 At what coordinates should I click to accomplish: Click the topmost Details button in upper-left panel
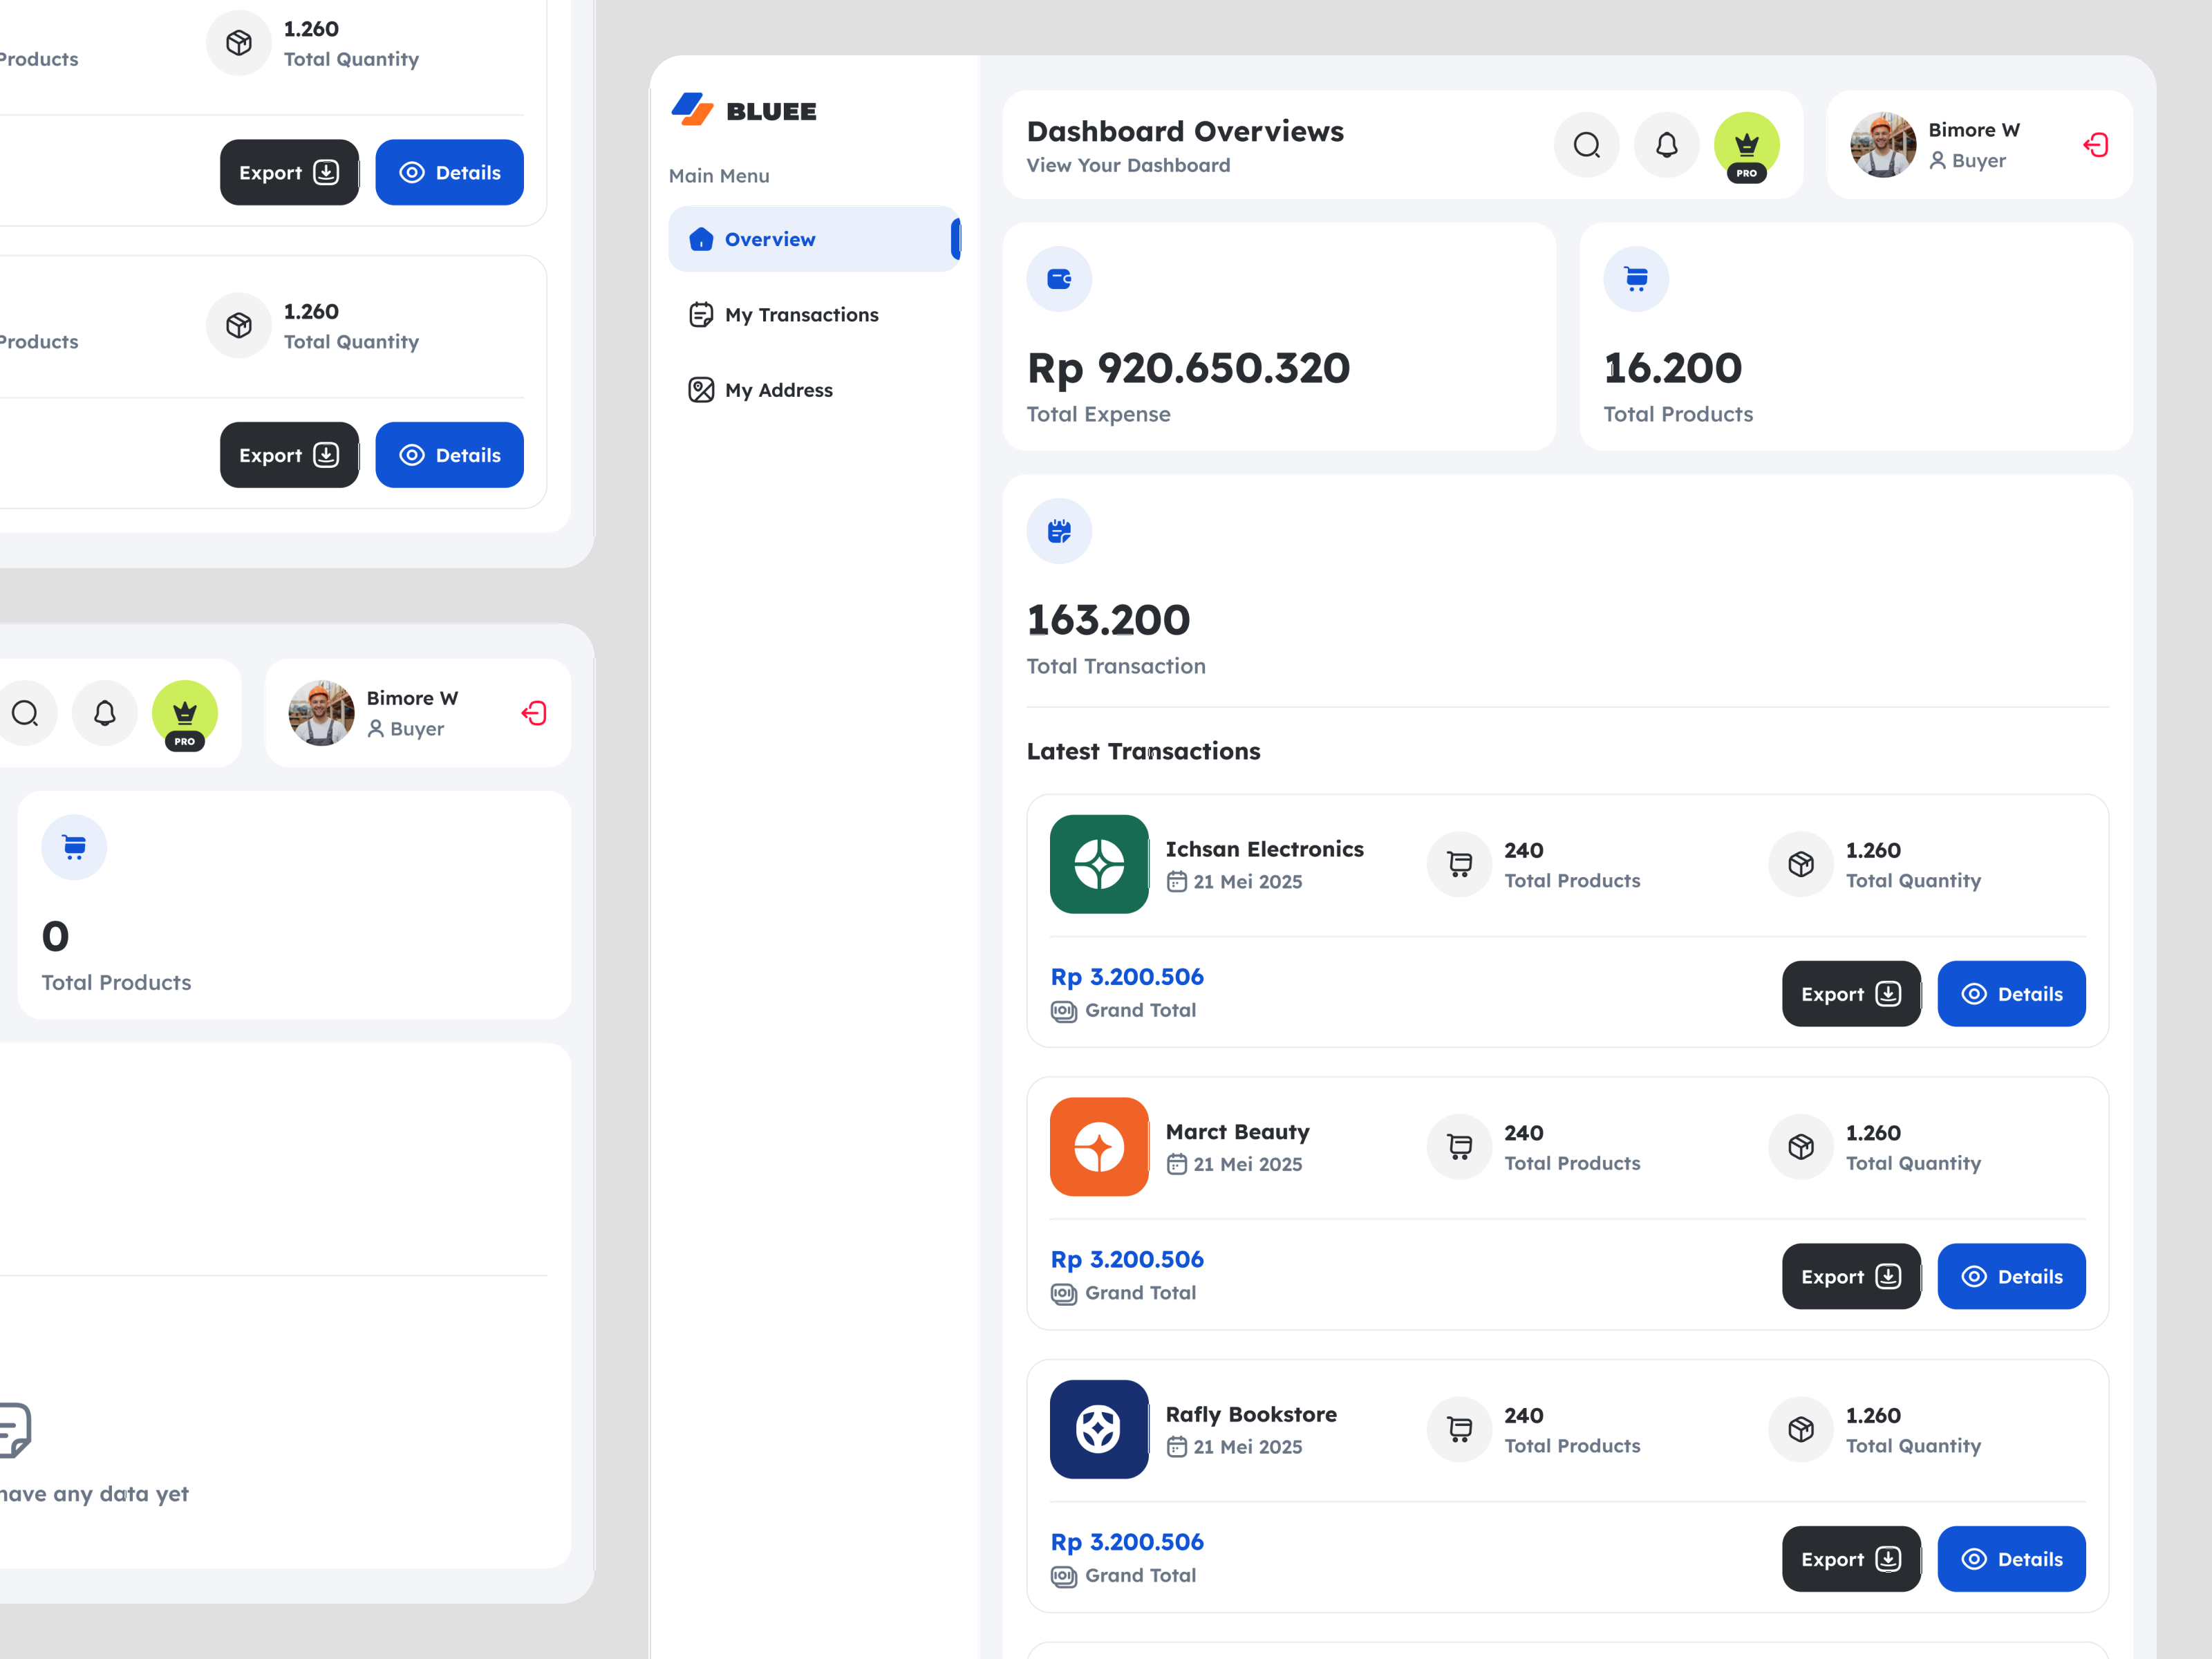click(x=449, y=172)
